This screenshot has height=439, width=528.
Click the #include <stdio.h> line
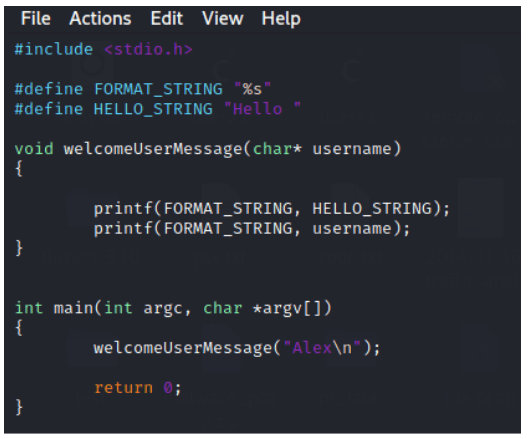click(104, 49)
